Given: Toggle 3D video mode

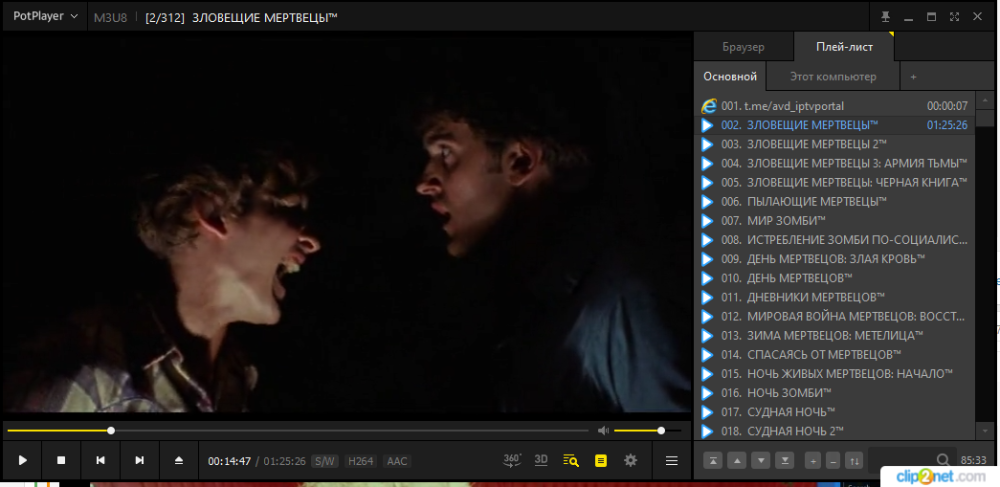Looking at the screenshot, I should coord(541,460).
